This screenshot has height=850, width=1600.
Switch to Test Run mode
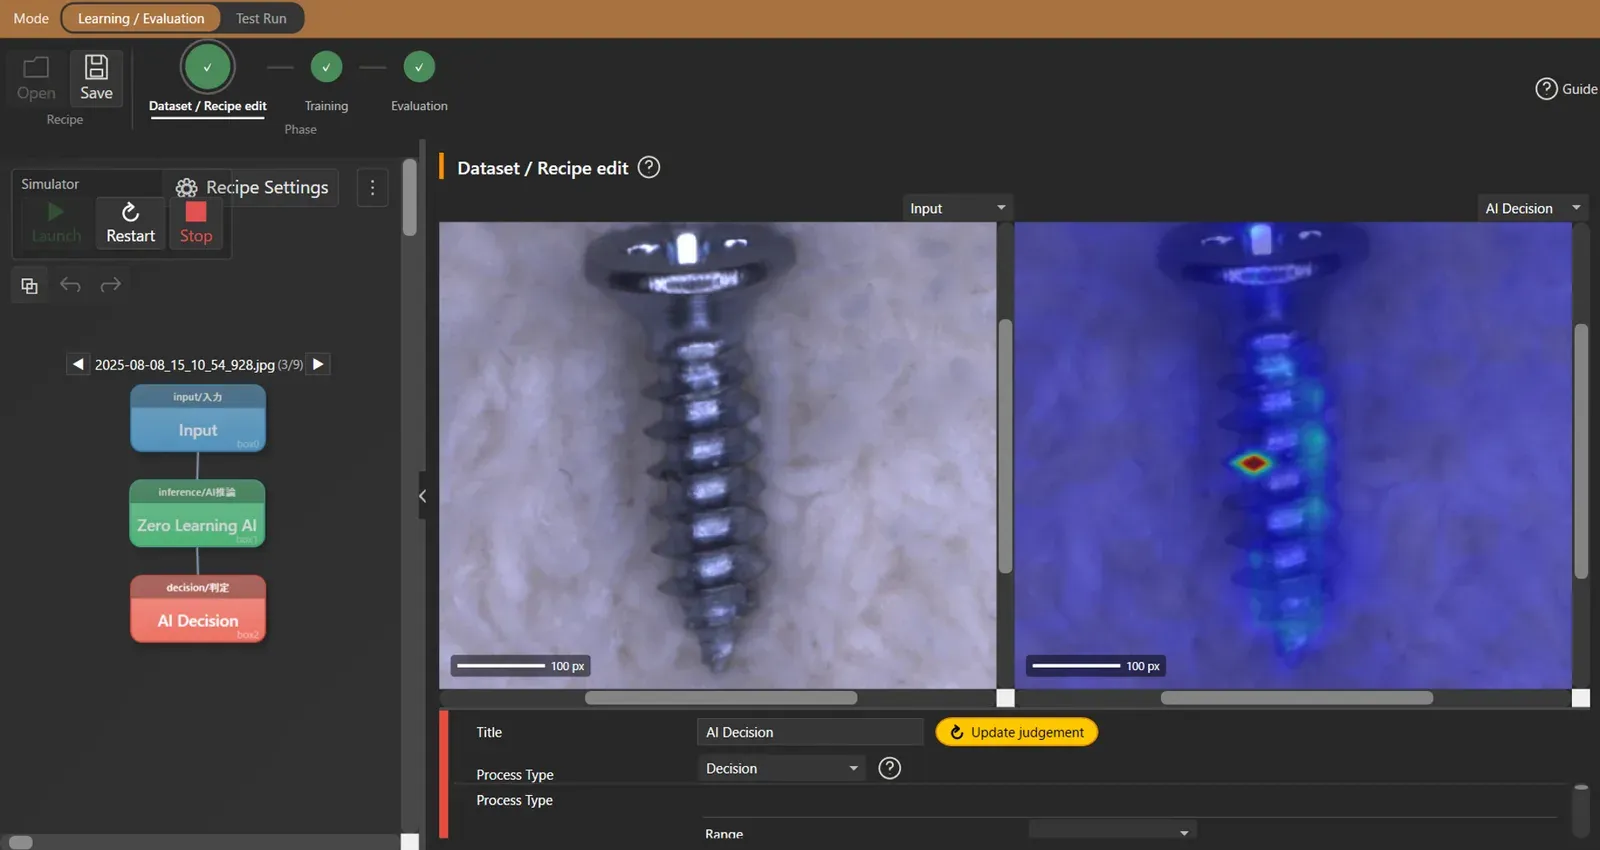(261, 18)
